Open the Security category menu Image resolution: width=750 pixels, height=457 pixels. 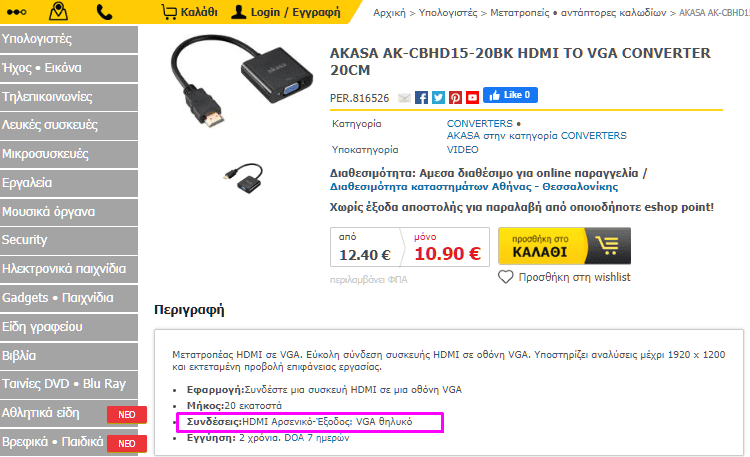pyautogui.click(x=69, y=240)
